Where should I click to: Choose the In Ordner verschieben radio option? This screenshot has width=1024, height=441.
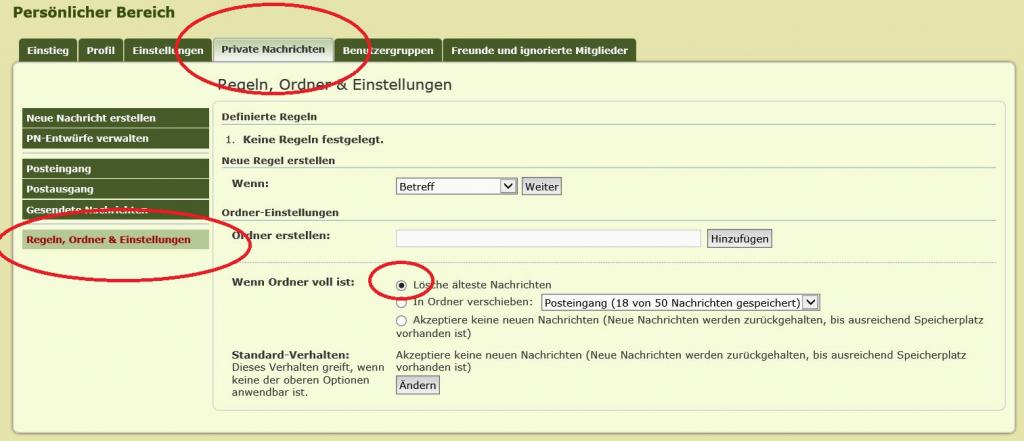[402, 302]
